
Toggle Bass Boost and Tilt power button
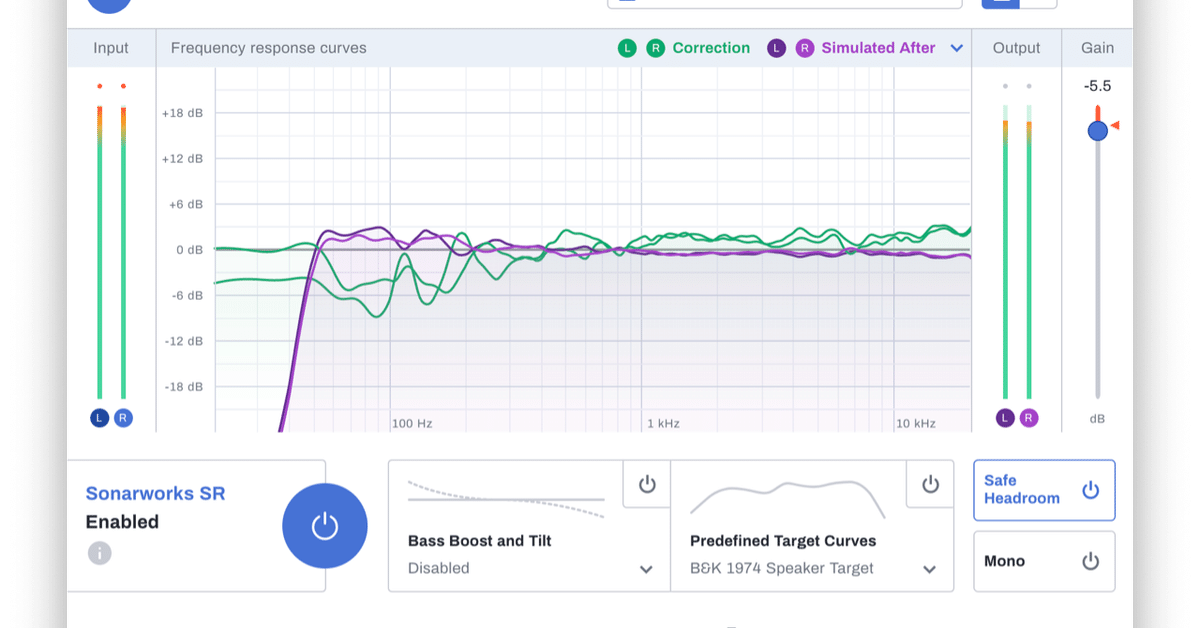[647, 484]
